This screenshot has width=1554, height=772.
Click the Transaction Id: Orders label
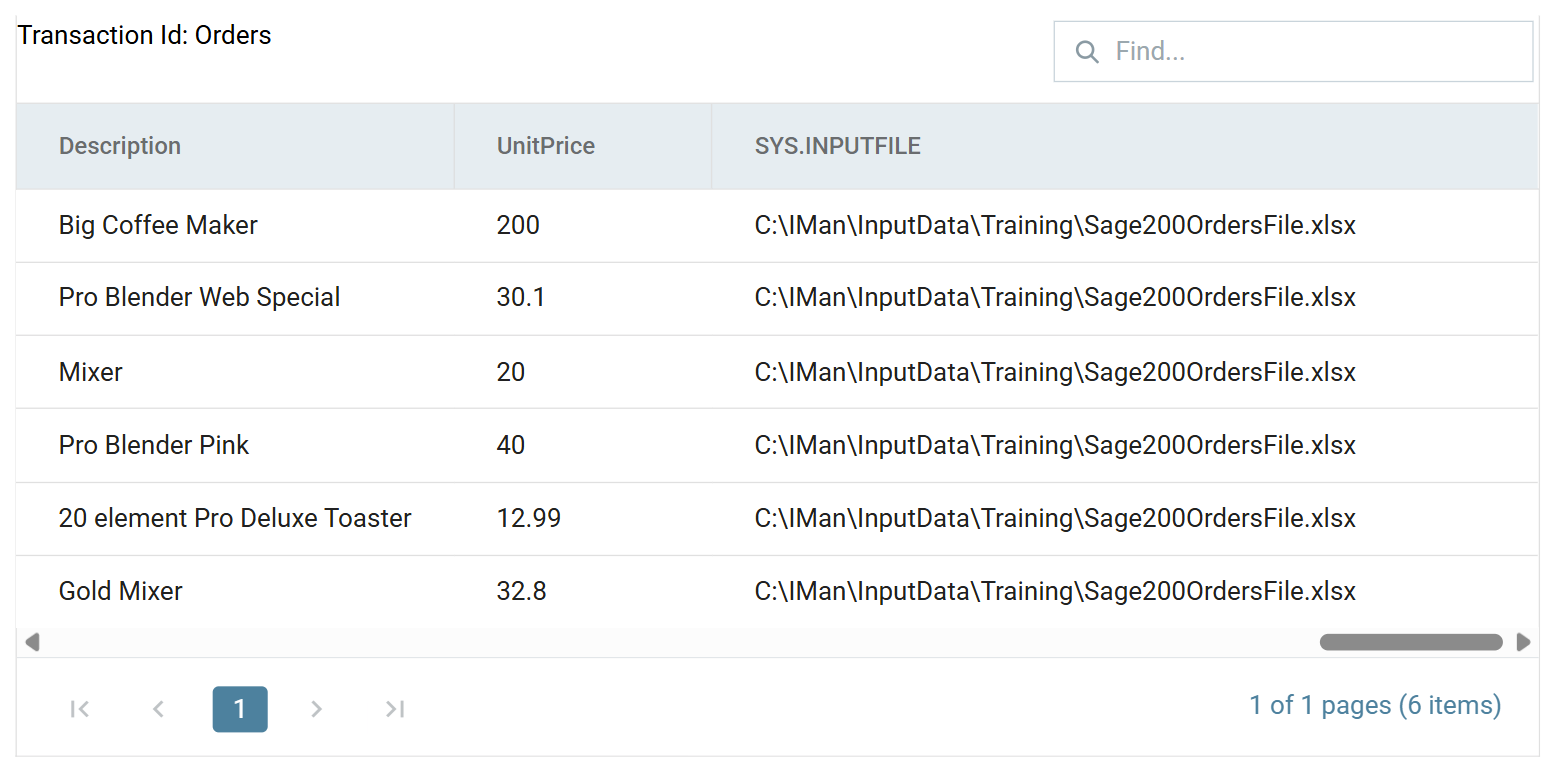(145, 35)
